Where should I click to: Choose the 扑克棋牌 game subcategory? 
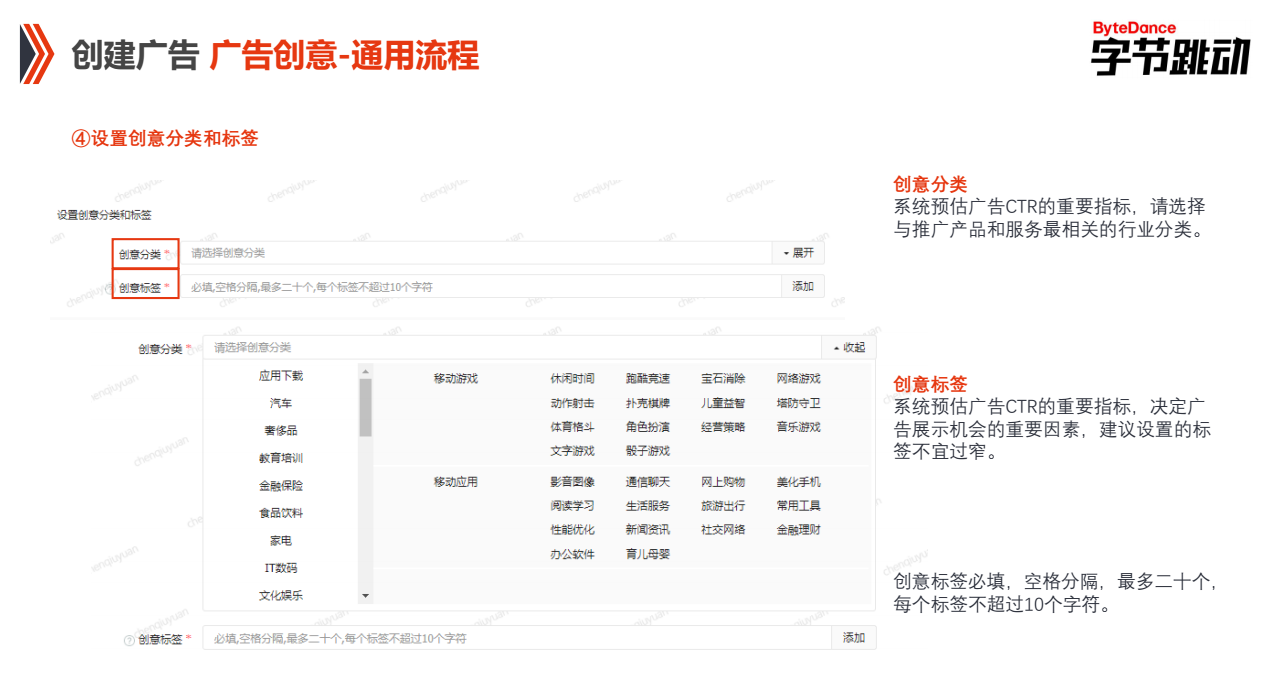point(648,403)
